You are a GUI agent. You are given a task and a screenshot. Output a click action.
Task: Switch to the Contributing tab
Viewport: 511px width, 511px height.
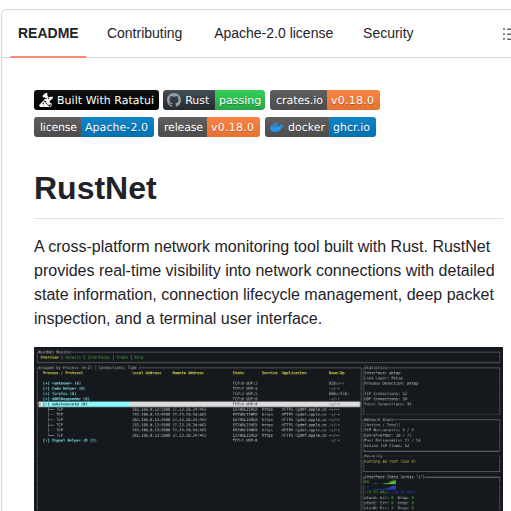coord(144,33)
